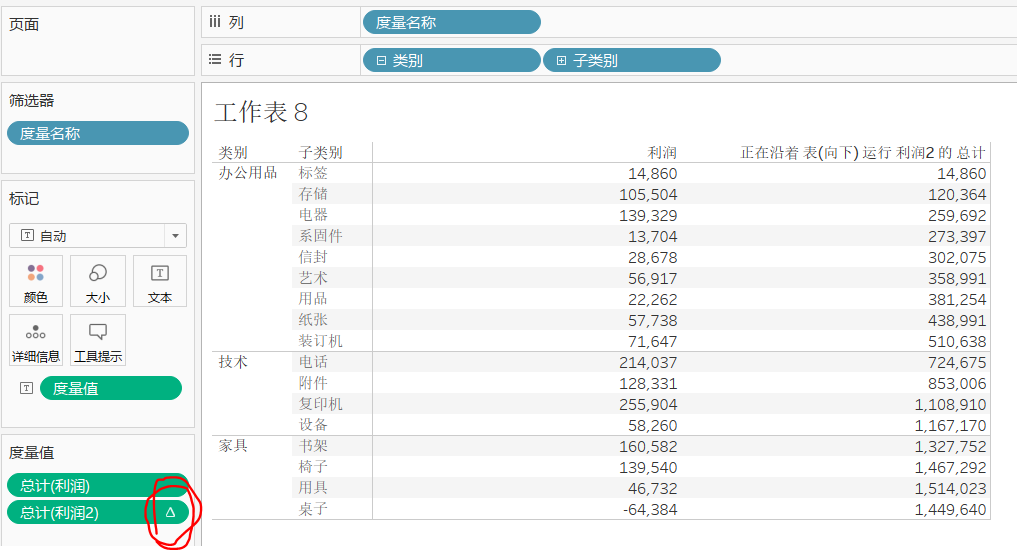Click the running total value 510,638
This screenshot has width=1017, height=550.
(x=957, y=342)
